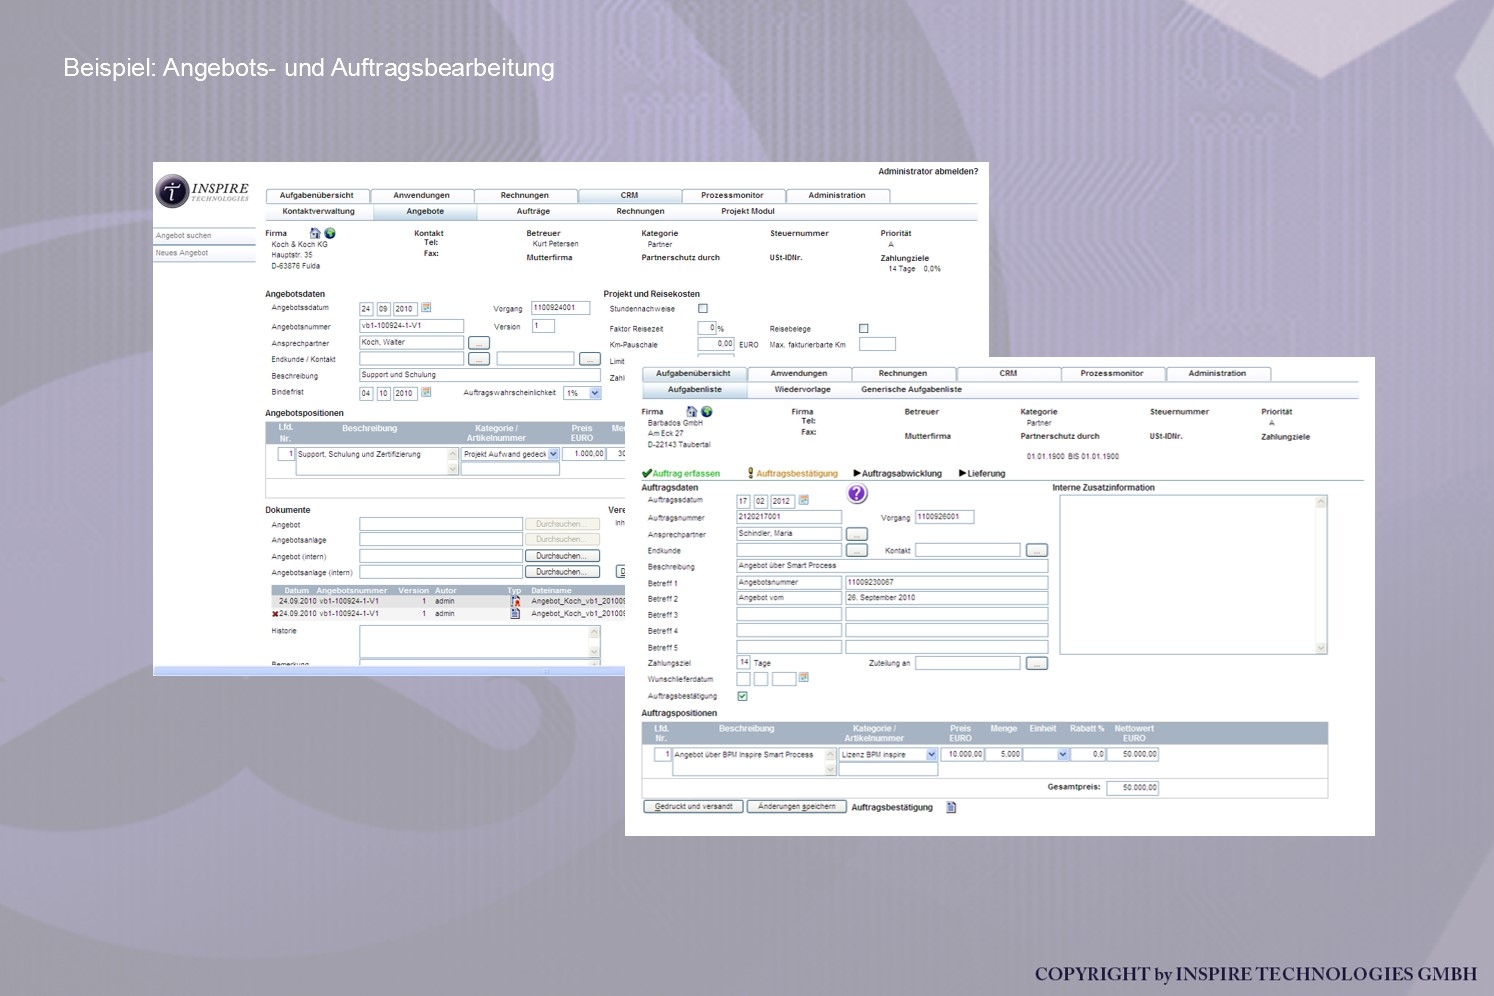Open the Aufträge sub-tab

tap(533, 212)
